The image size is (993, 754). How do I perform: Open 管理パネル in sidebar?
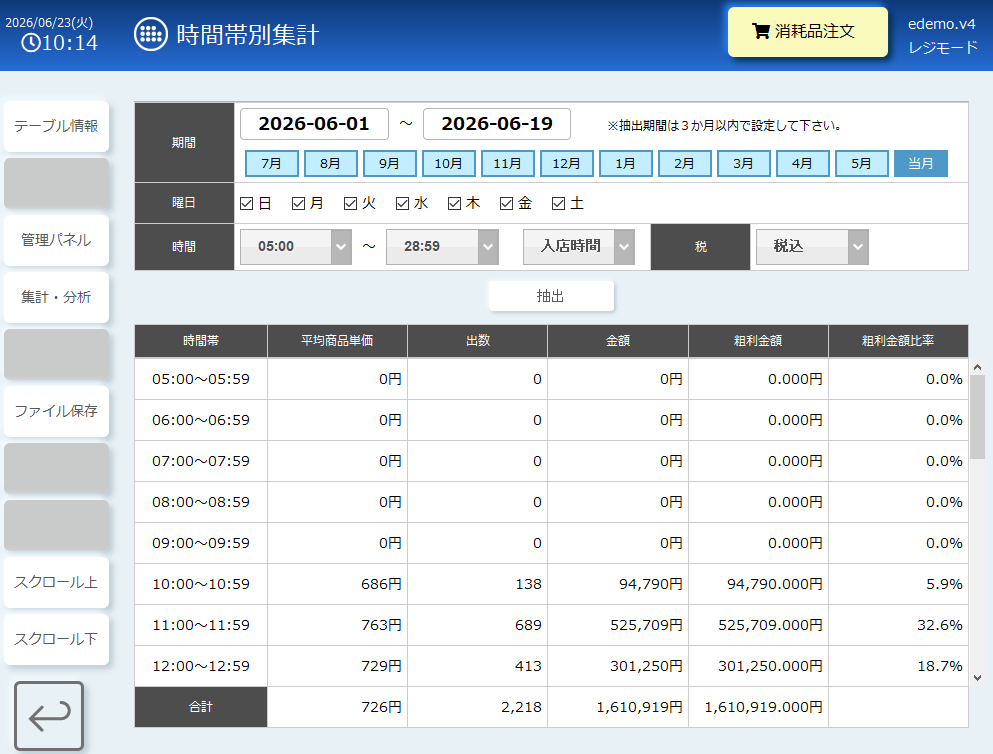coord(56,240)
